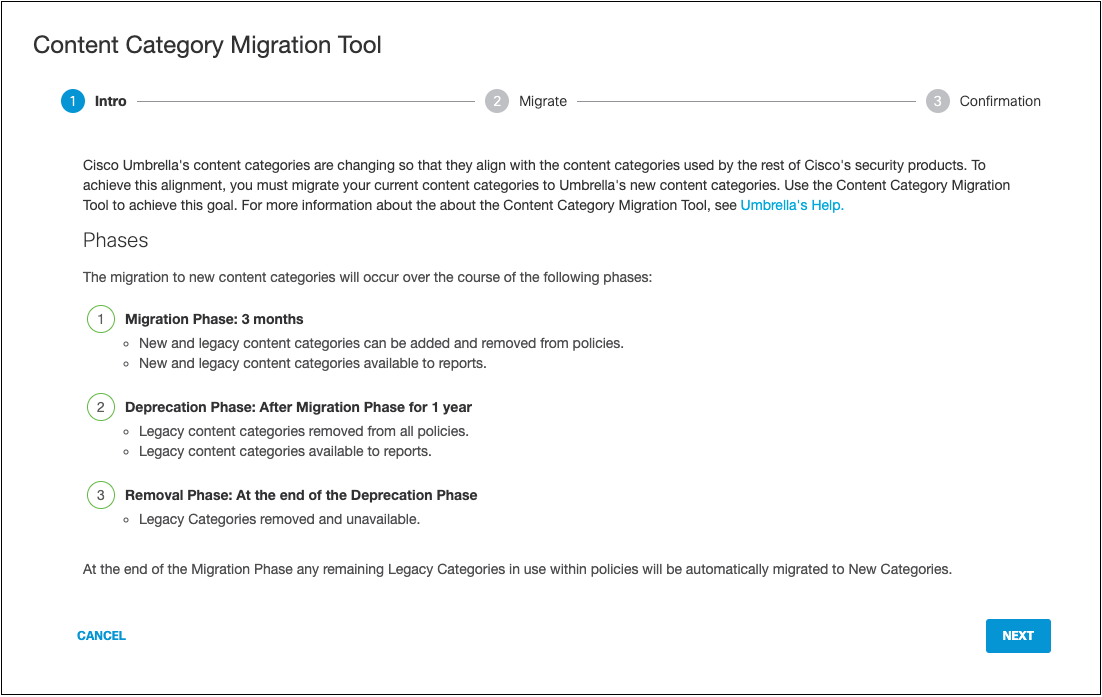Click 'Removal Phase: At the end of the Deprecation Phase'

click(x=301, y=495)
